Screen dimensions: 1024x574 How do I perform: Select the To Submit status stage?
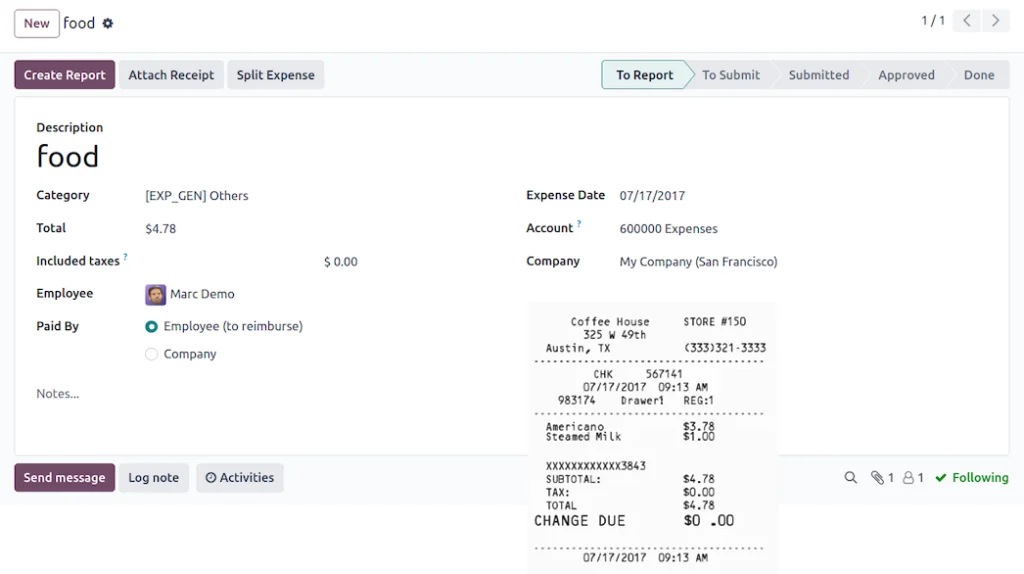click(731, 75)
